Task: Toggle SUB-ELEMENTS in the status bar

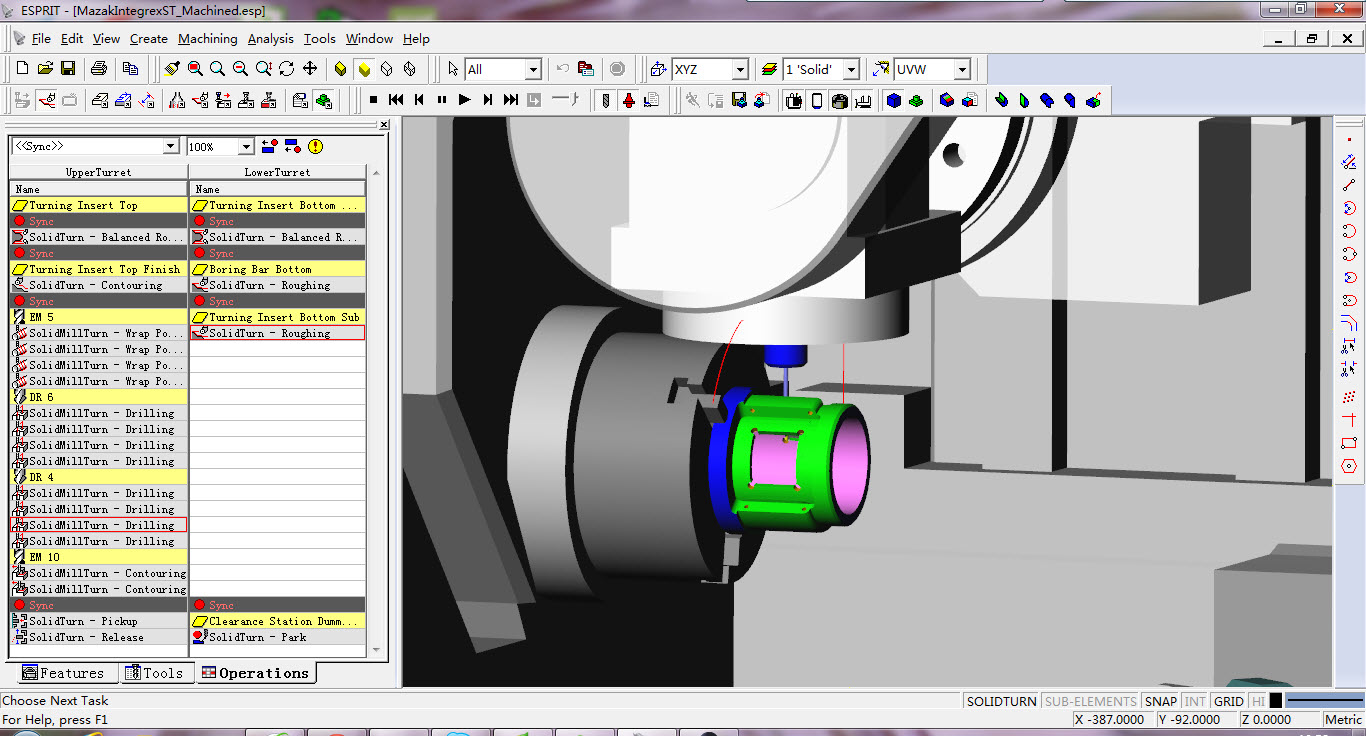Action: click(1091, 701)
